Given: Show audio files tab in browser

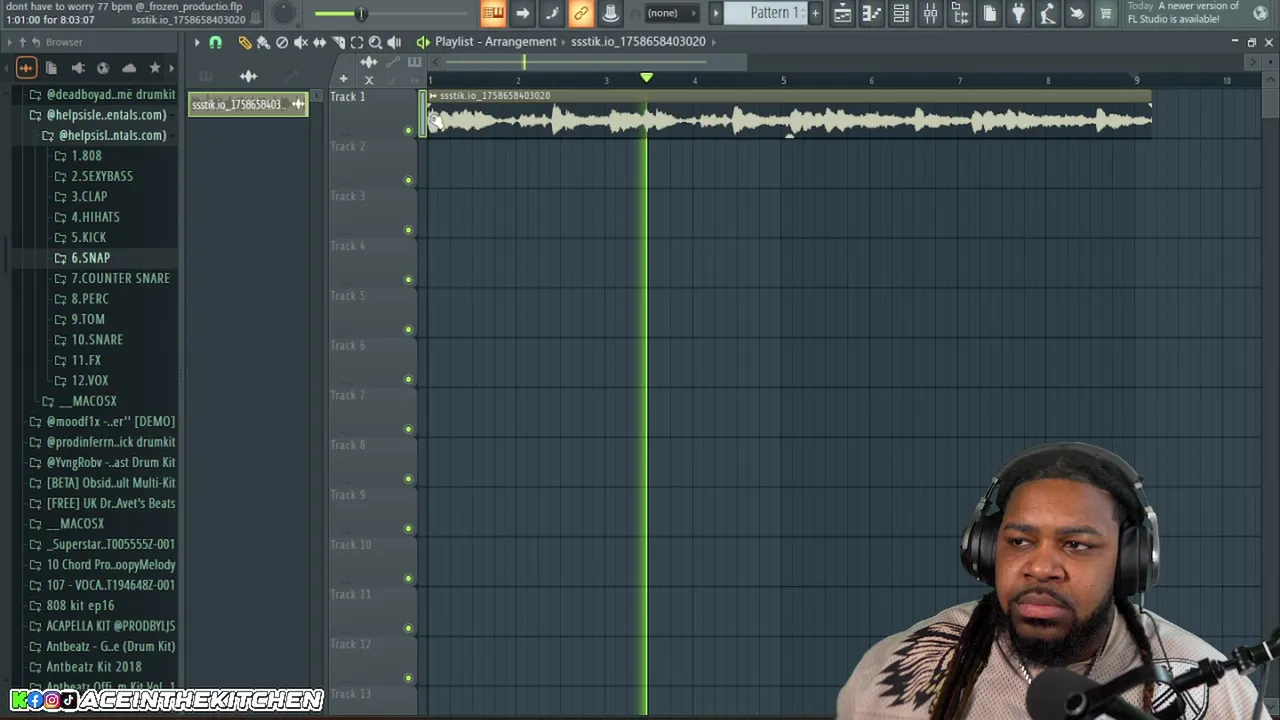Looking at the screenshot, I should tap(26, 68).
